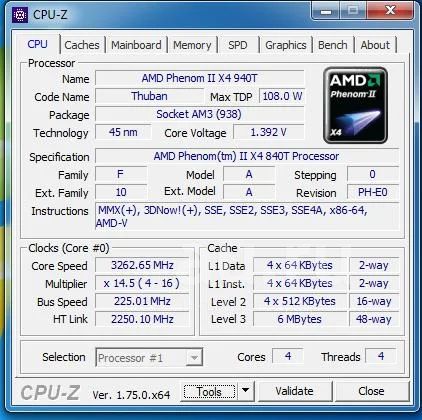
Task: Switch to the Caches tab
Action: pos(82,45)
